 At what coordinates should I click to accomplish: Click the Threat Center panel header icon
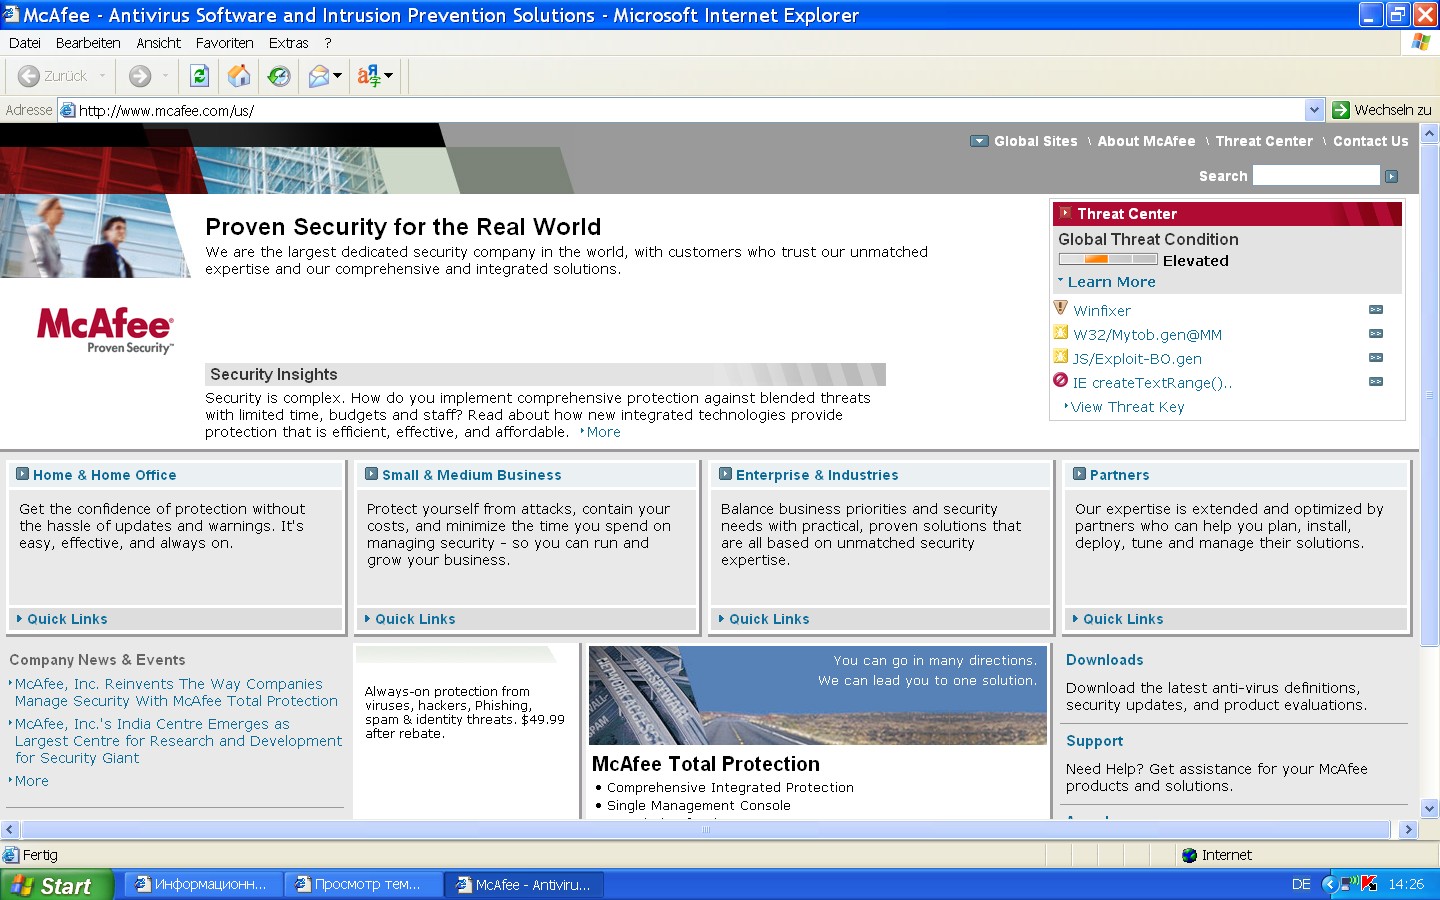point(1066,213)
